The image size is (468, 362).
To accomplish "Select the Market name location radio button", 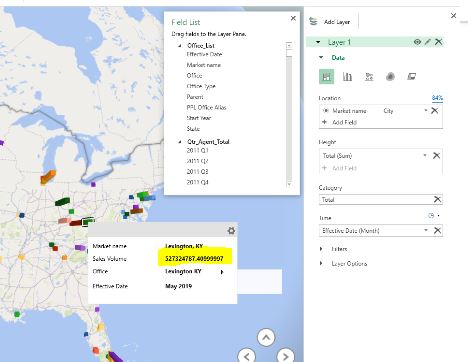I will tap(326, 111).
